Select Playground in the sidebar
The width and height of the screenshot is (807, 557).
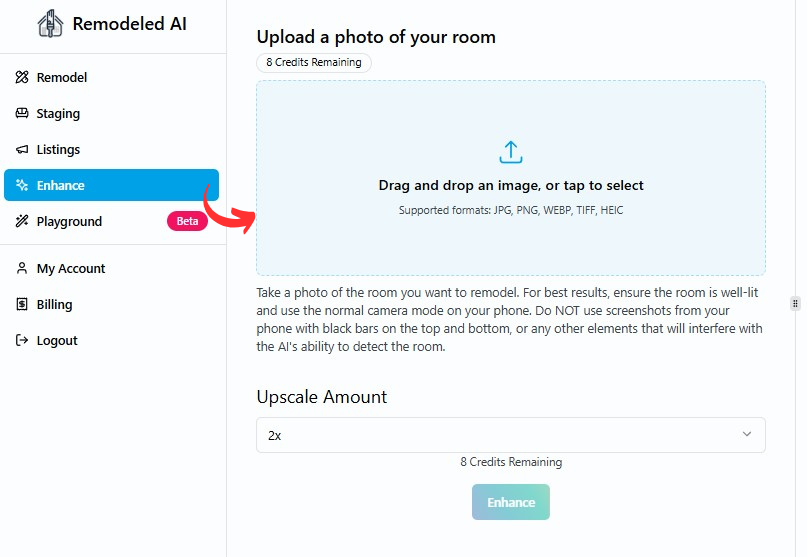[69, 222]
